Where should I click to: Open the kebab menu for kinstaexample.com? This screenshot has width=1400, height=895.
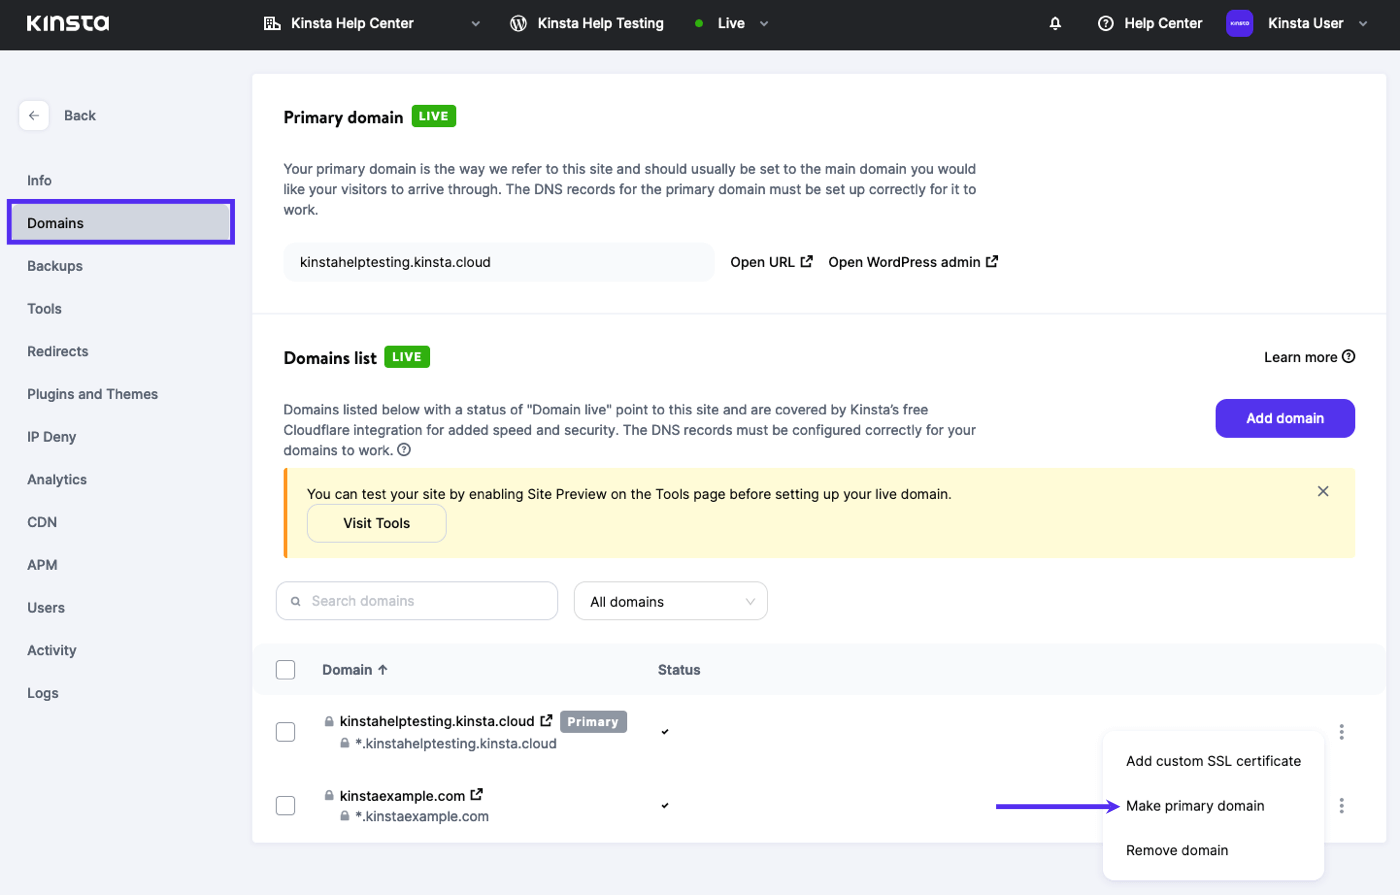click(x=1342, y=806)
